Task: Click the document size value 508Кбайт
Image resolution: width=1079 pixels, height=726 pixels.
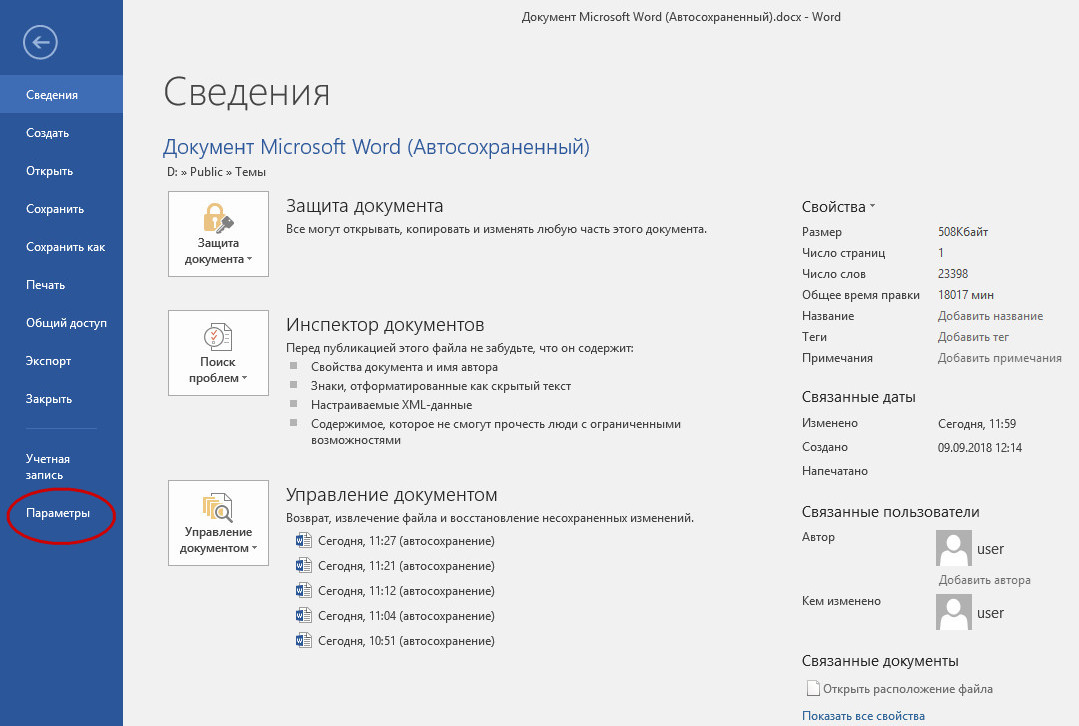Action: 963,232
